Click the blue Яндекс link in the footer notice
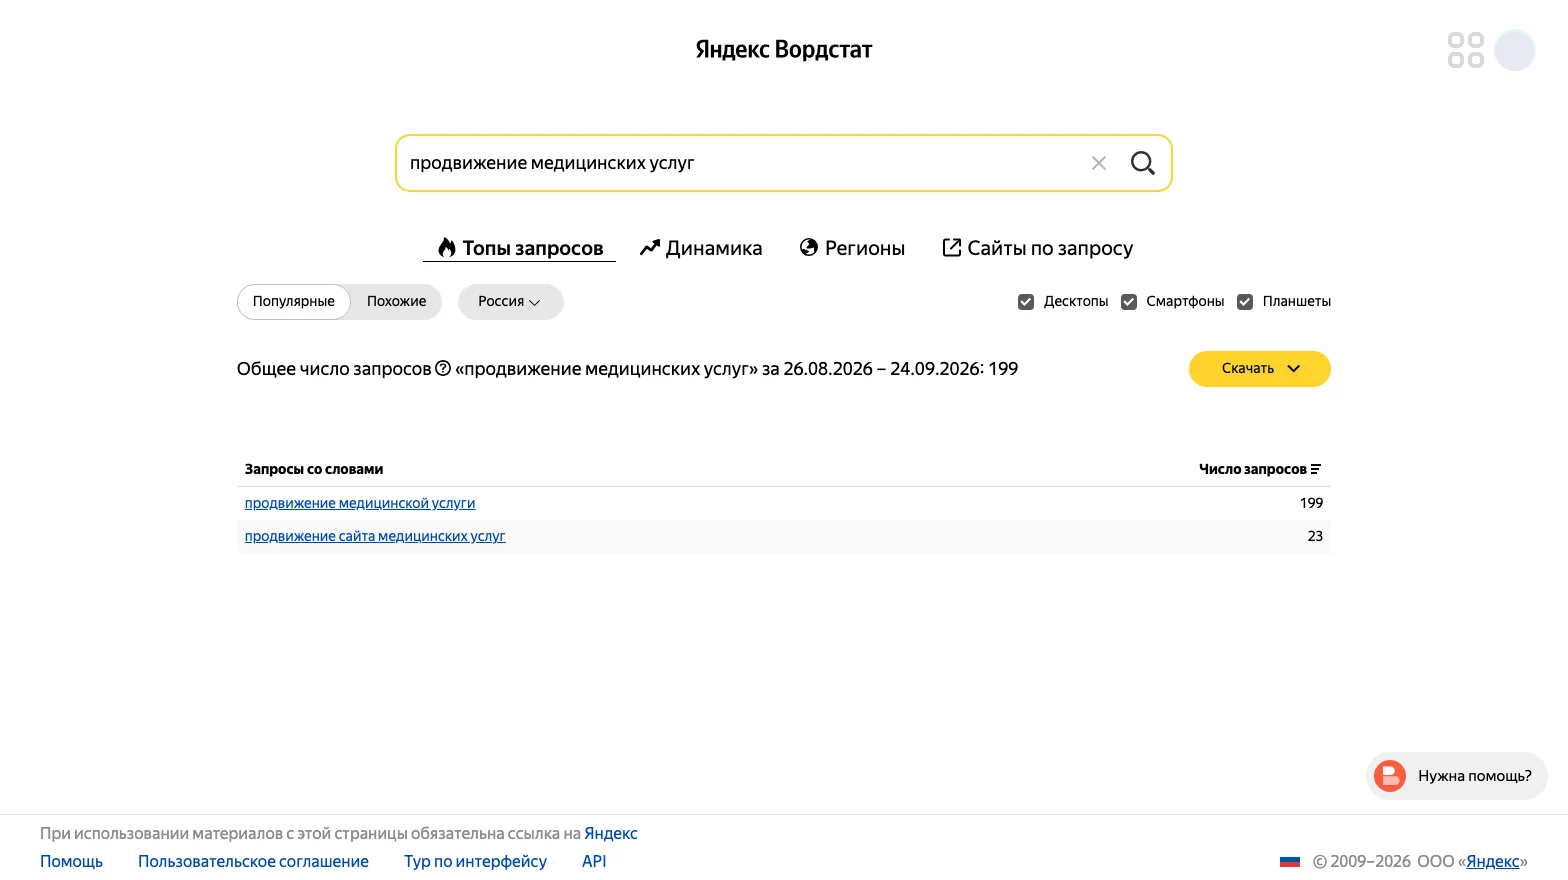The image size is (1568, 880). [611, 834]
